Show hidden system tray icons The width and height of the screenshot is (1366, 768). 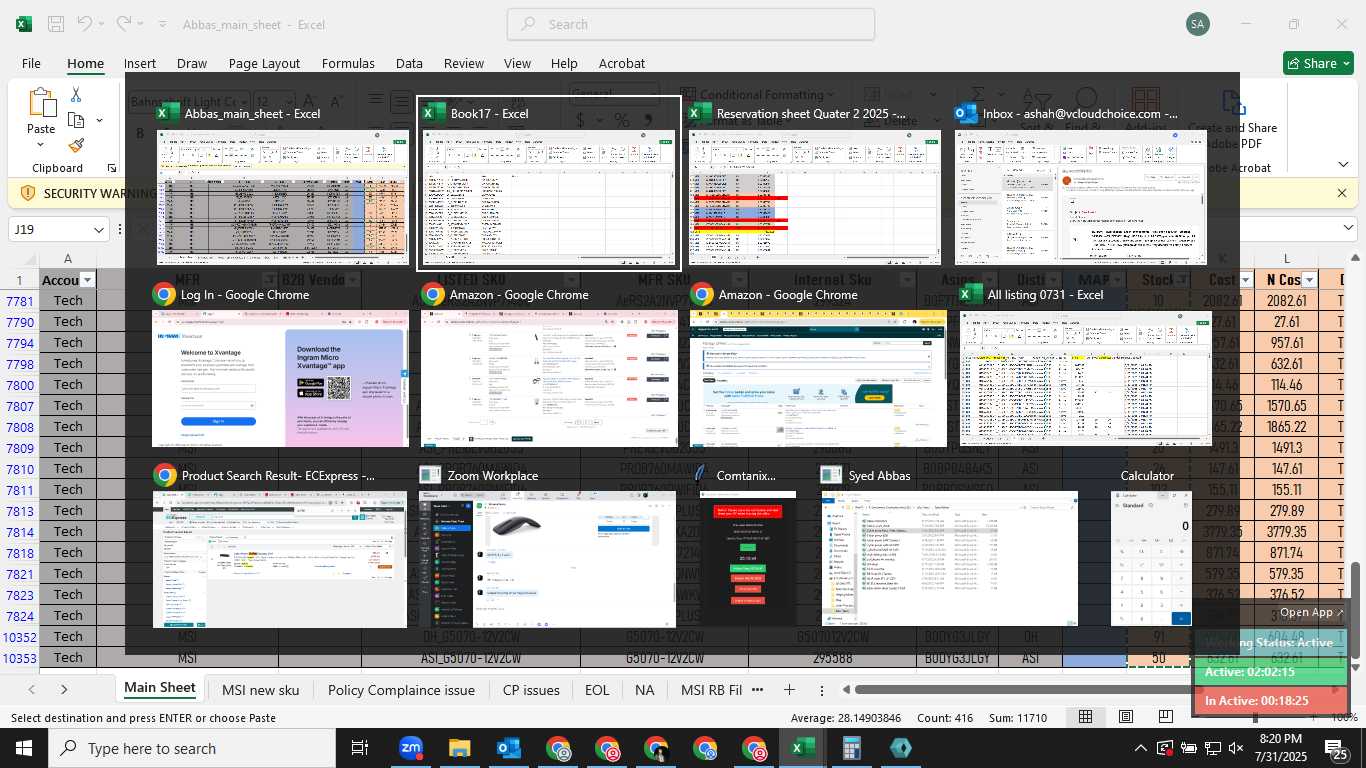coord(1141,748)
